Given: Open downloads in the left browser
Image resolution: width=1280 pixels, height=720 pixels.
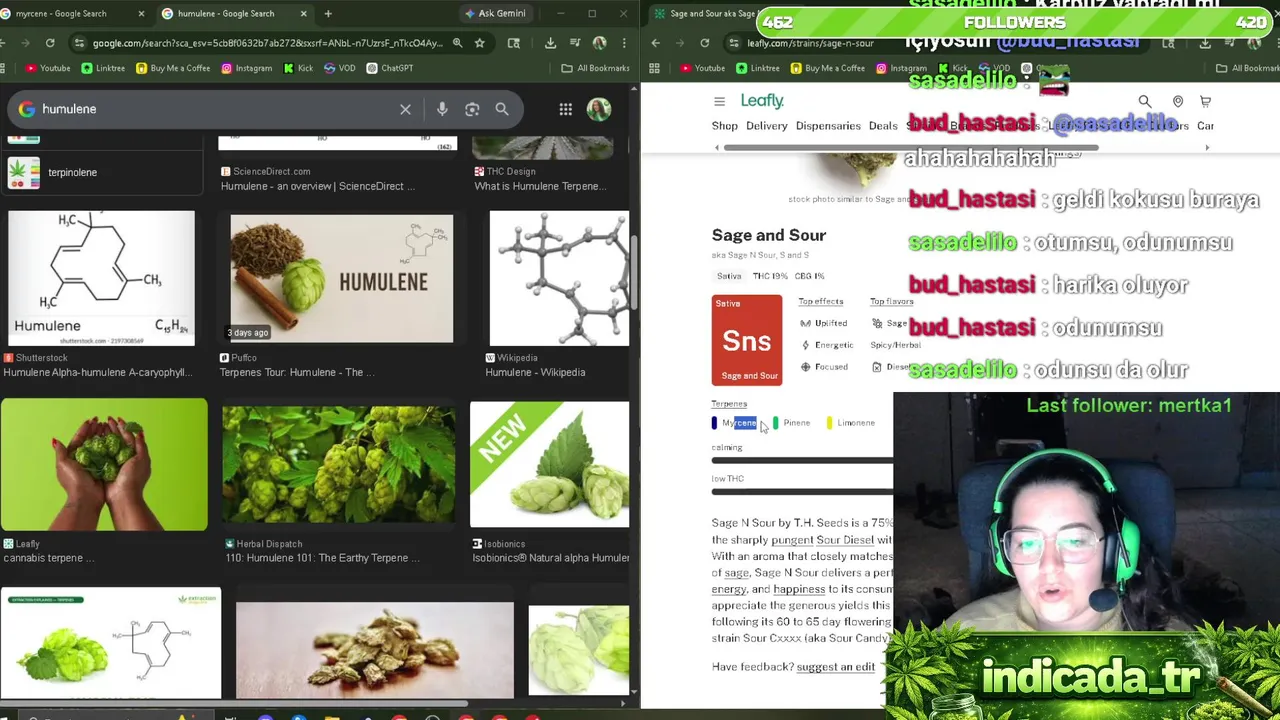Looking at the screenshot, I should tap(550, 43).
